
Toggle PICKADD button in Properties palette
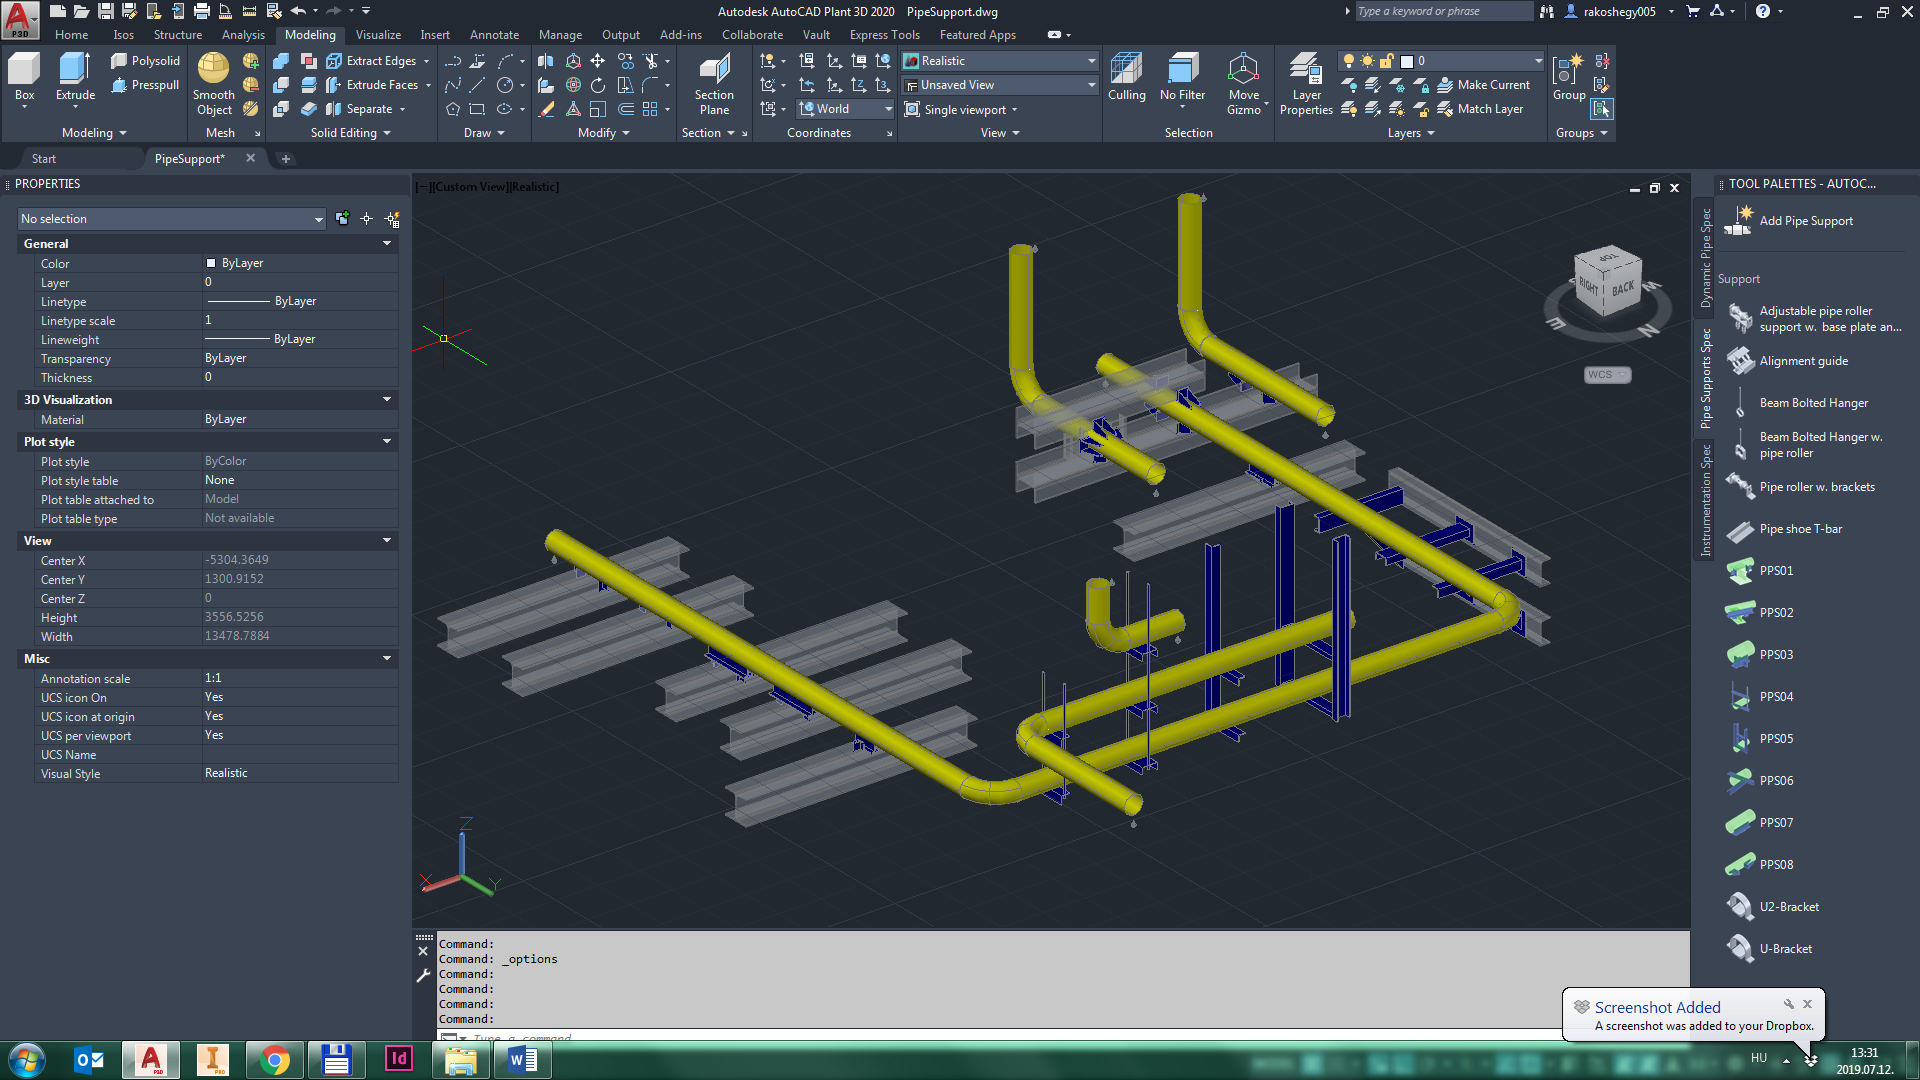(342, 219)
